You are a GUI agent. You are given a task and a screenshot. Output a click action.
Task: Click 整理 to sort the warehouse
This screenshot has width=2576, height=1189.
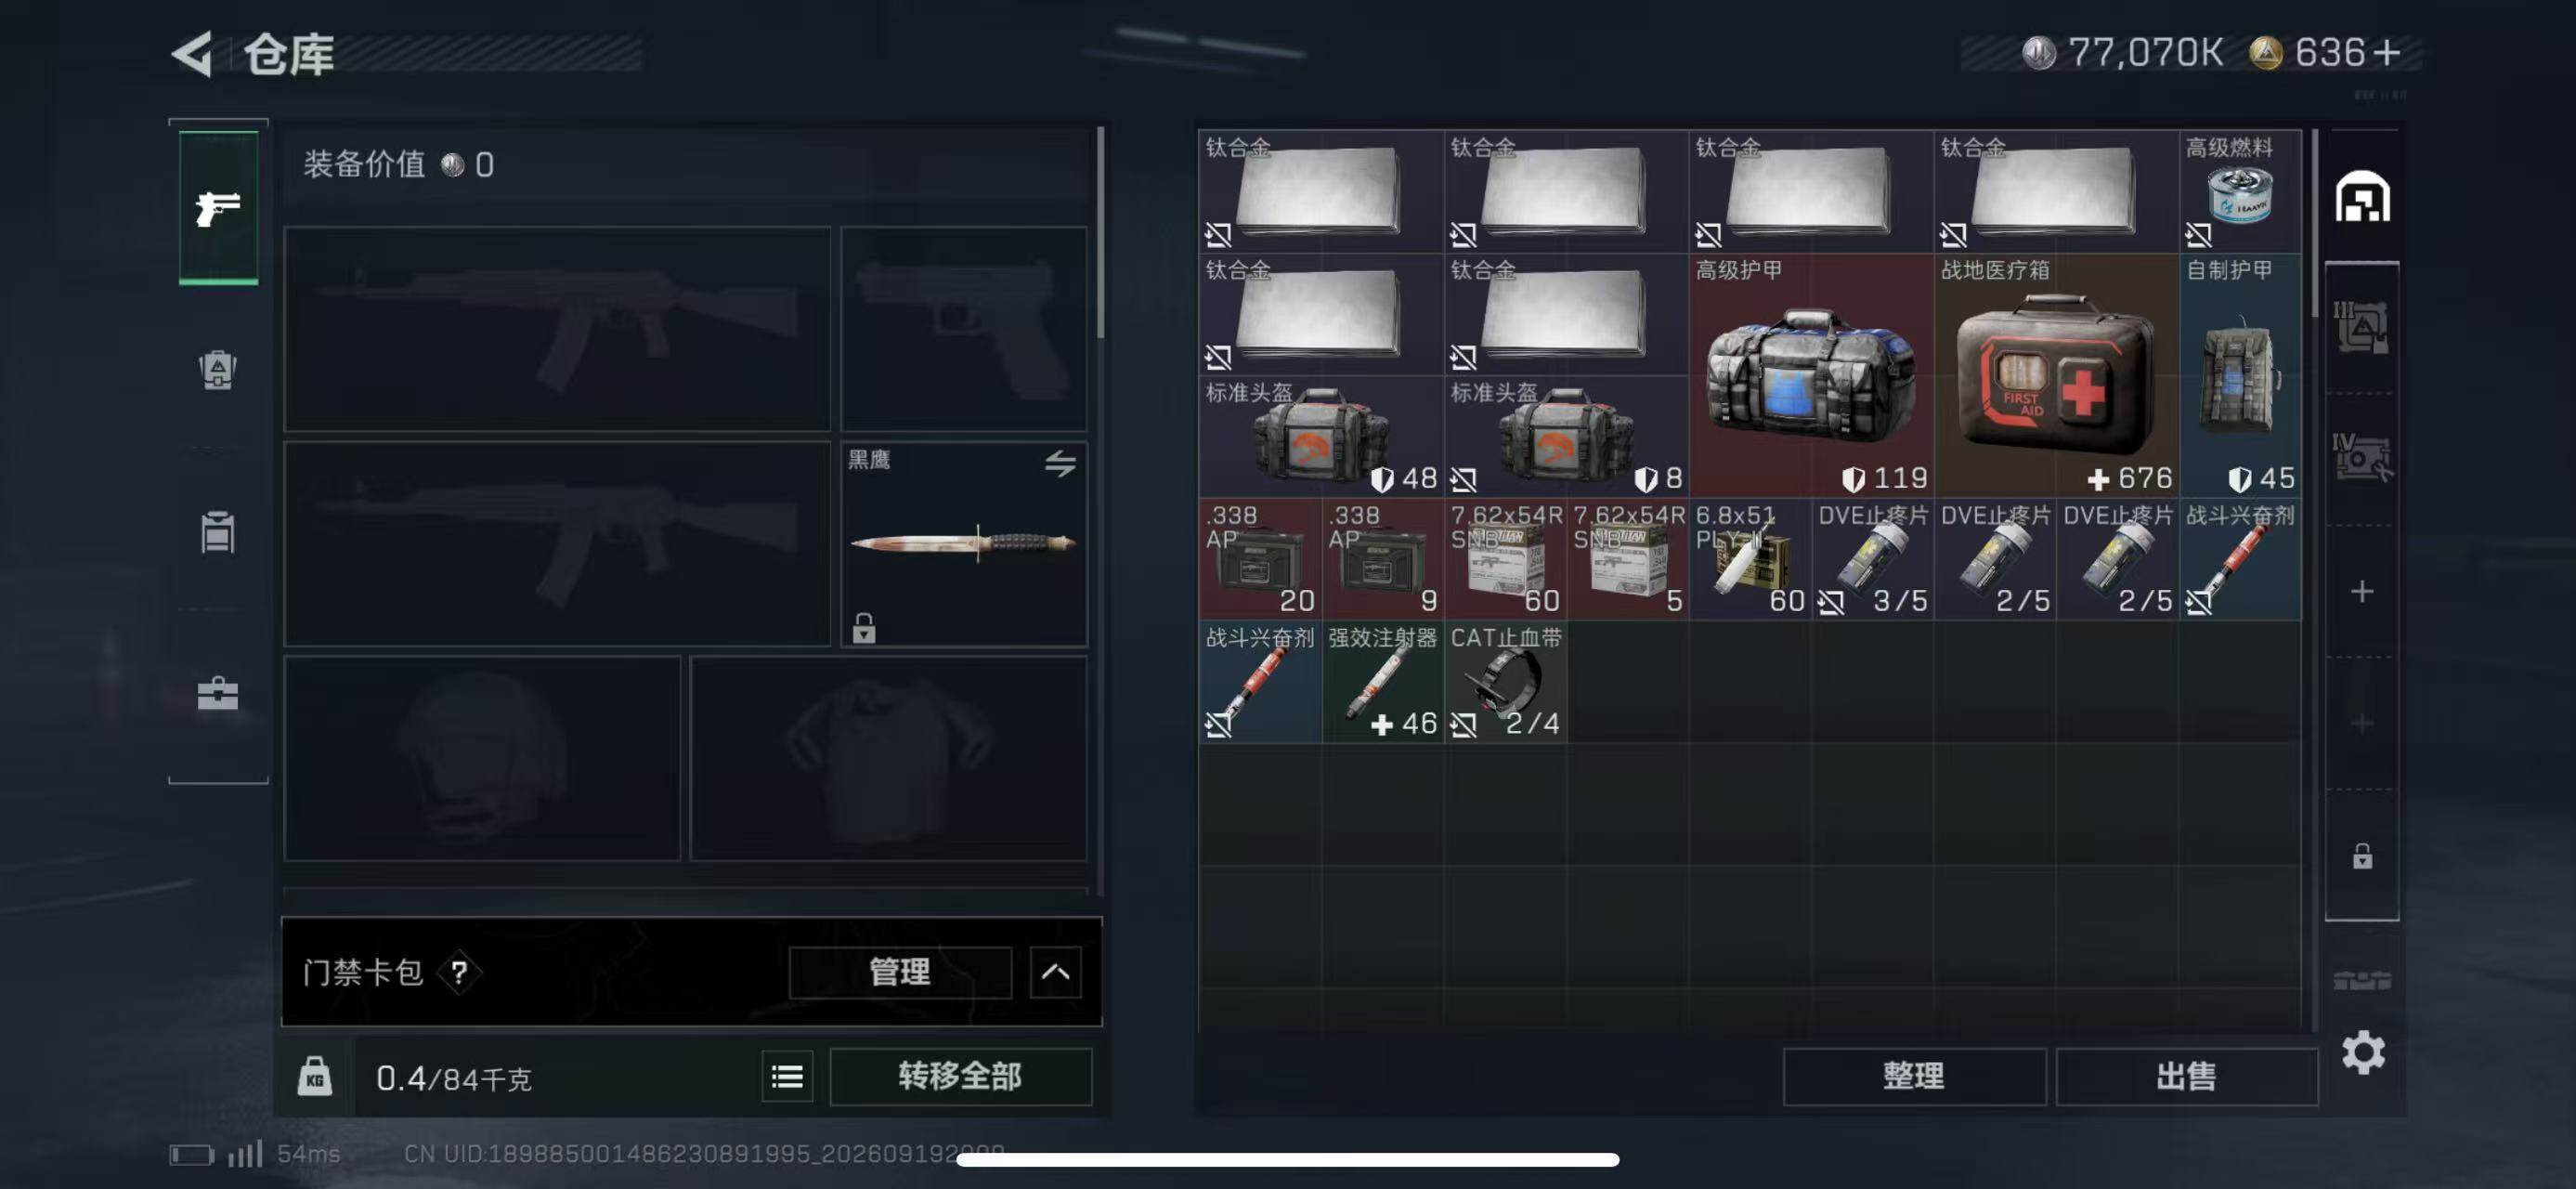point(1913,1076)
